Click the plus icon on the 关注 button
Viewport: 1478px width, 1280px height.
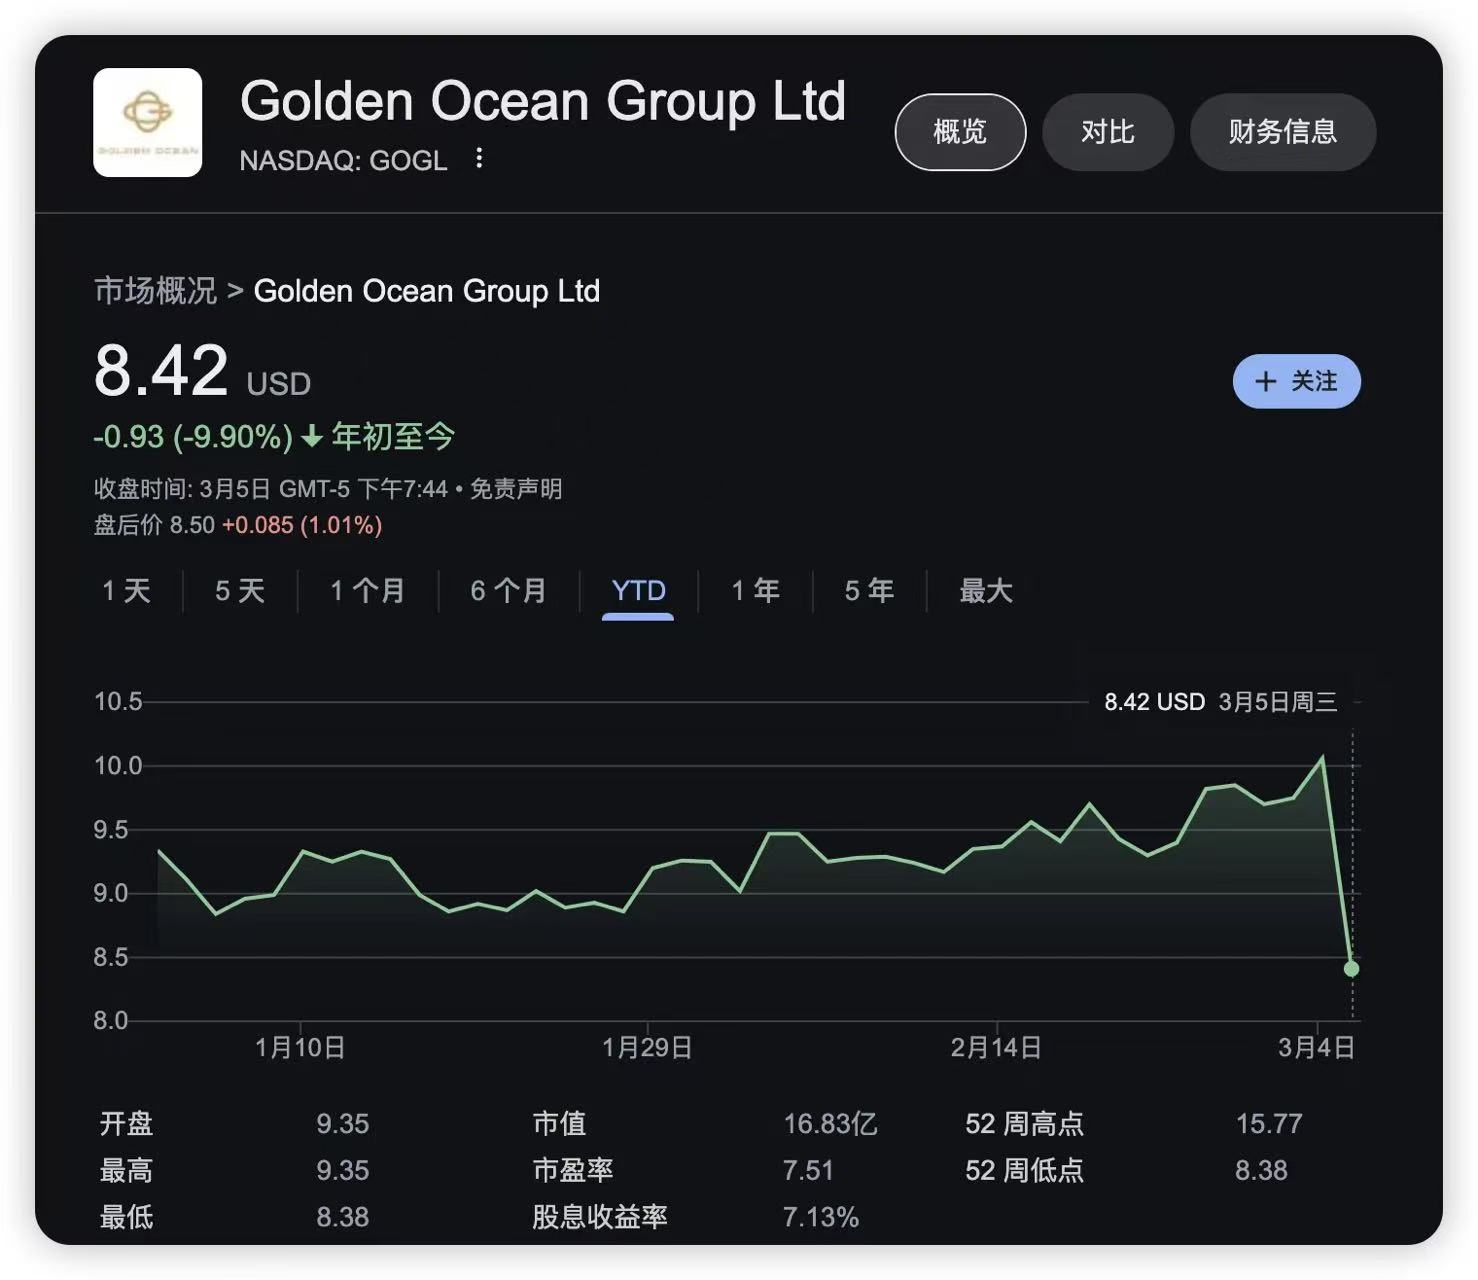[x=1266, y=381]
